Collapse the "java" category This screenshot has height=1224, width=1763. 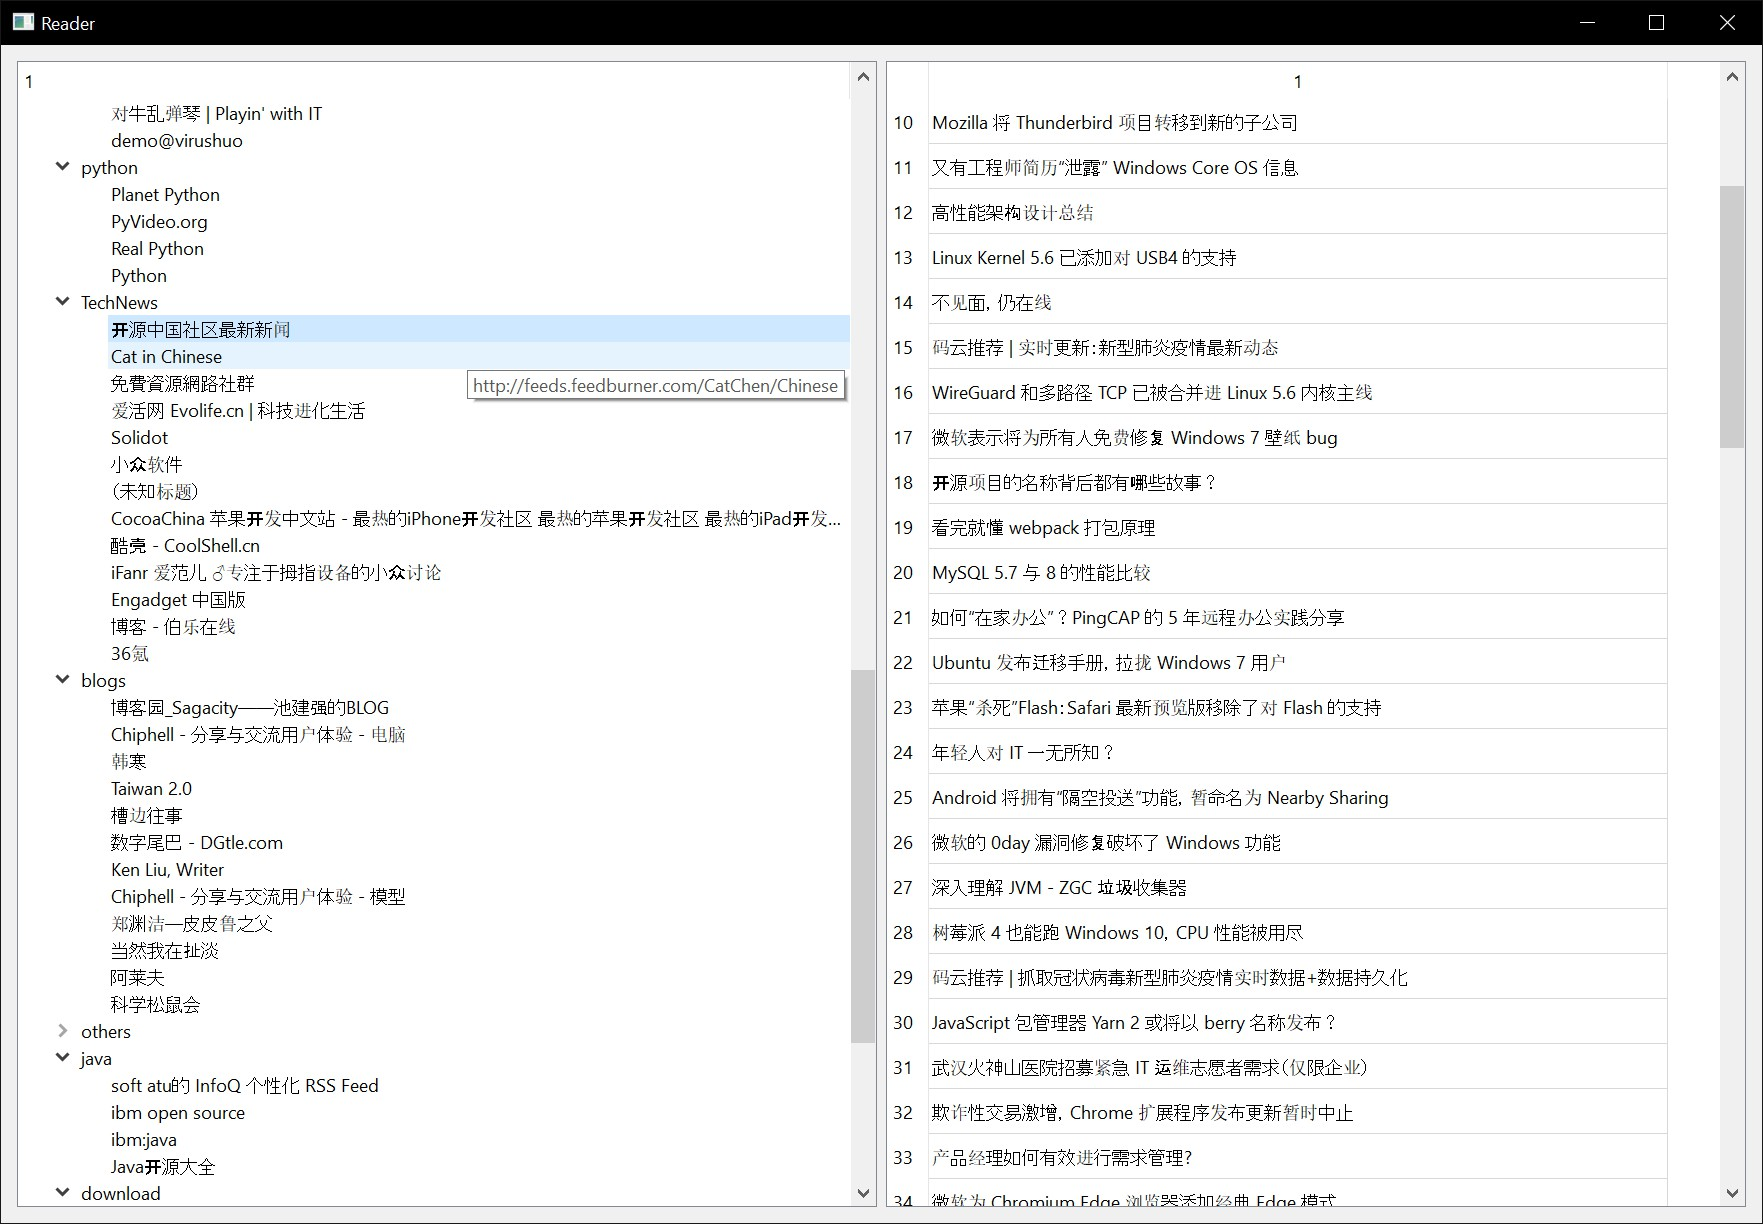[63, 1057]
